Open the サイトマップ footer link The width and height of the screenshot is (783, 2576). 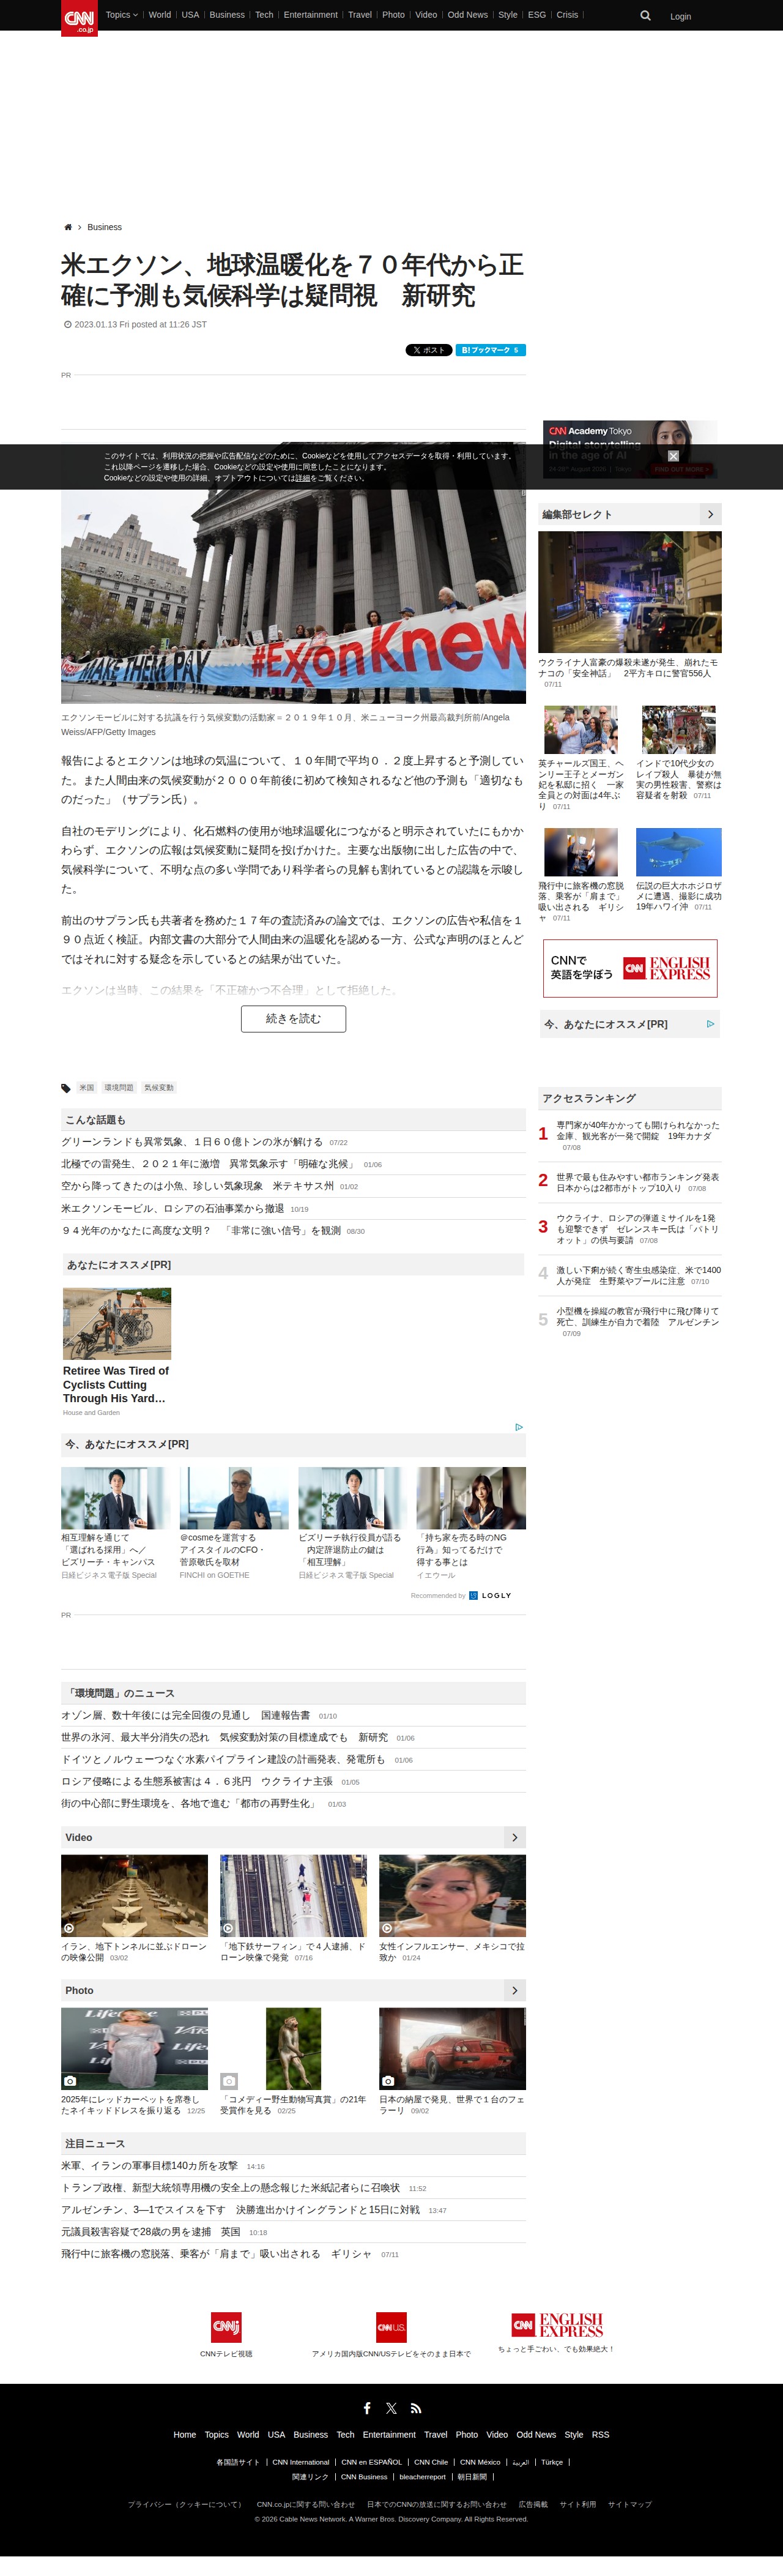click(630, 2505)
